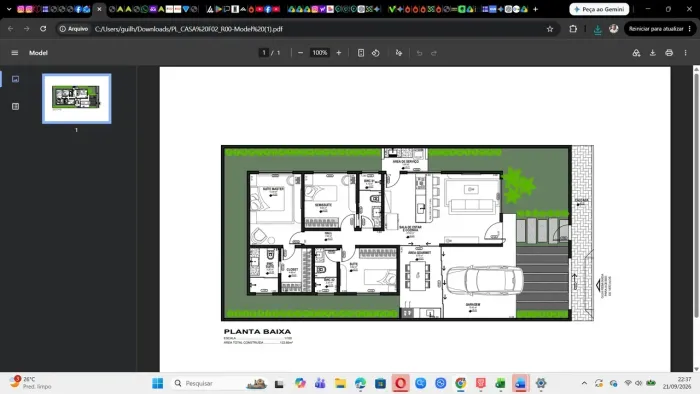700x394 pixels.
Task: Open the browser extensions menu
Action: click(573, 29)
